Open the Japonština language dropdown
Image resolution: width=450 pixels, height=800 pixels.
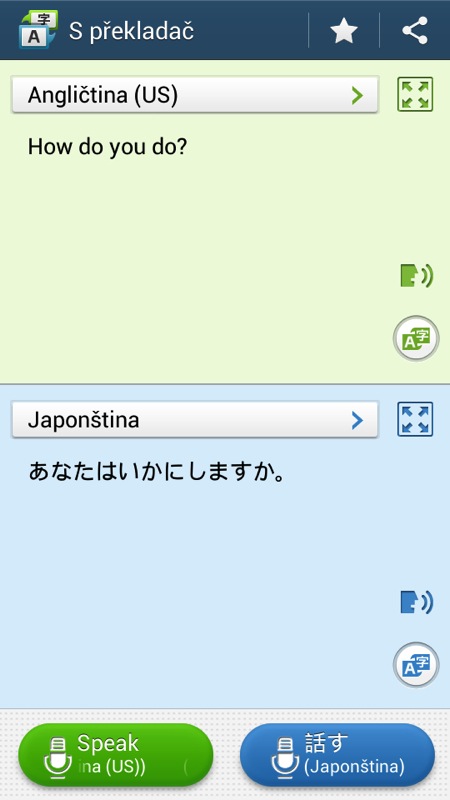tap(194, 420)
